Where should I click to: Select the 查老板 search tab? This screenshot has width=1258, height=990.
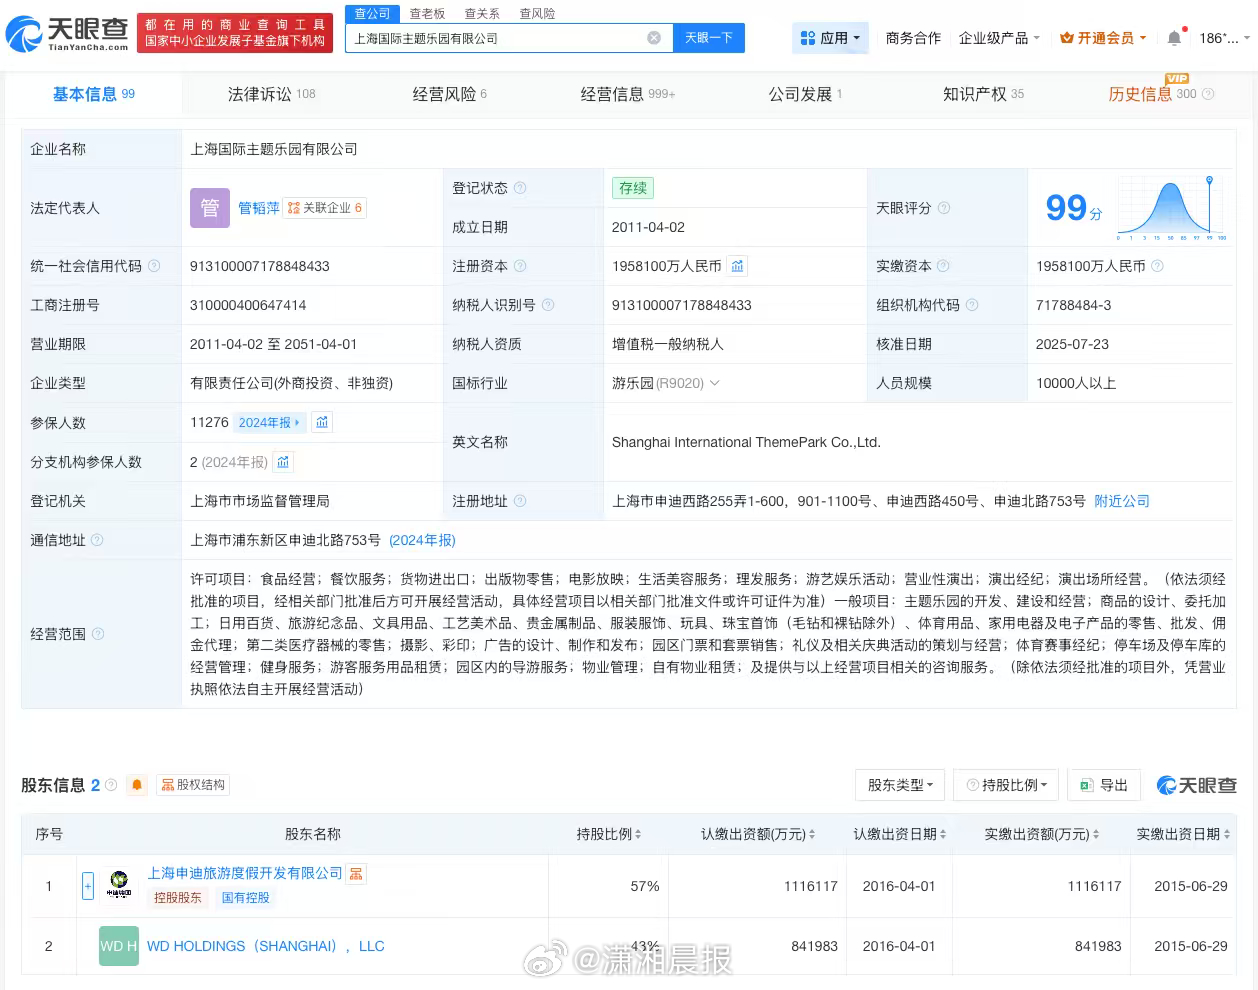427,13
